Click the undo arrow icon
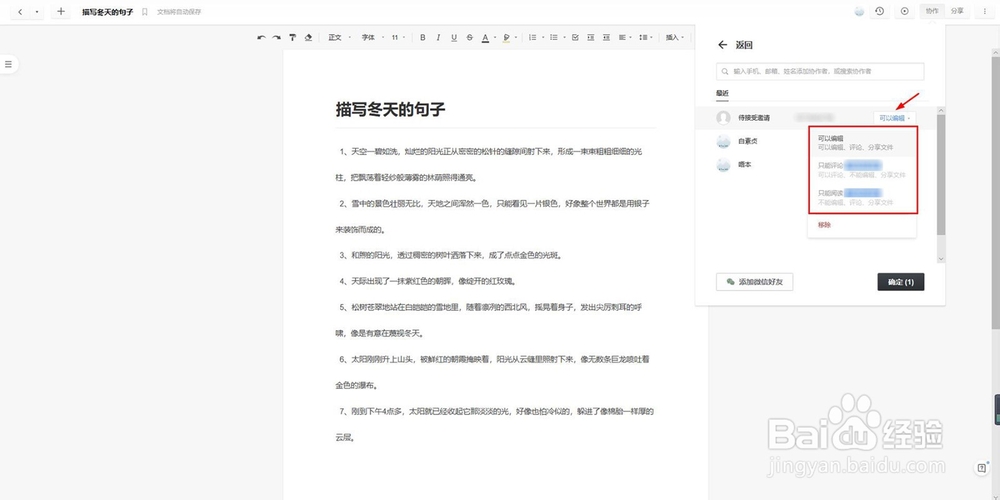This screenshot has width=1000, height=500. (x=261, y=38)
